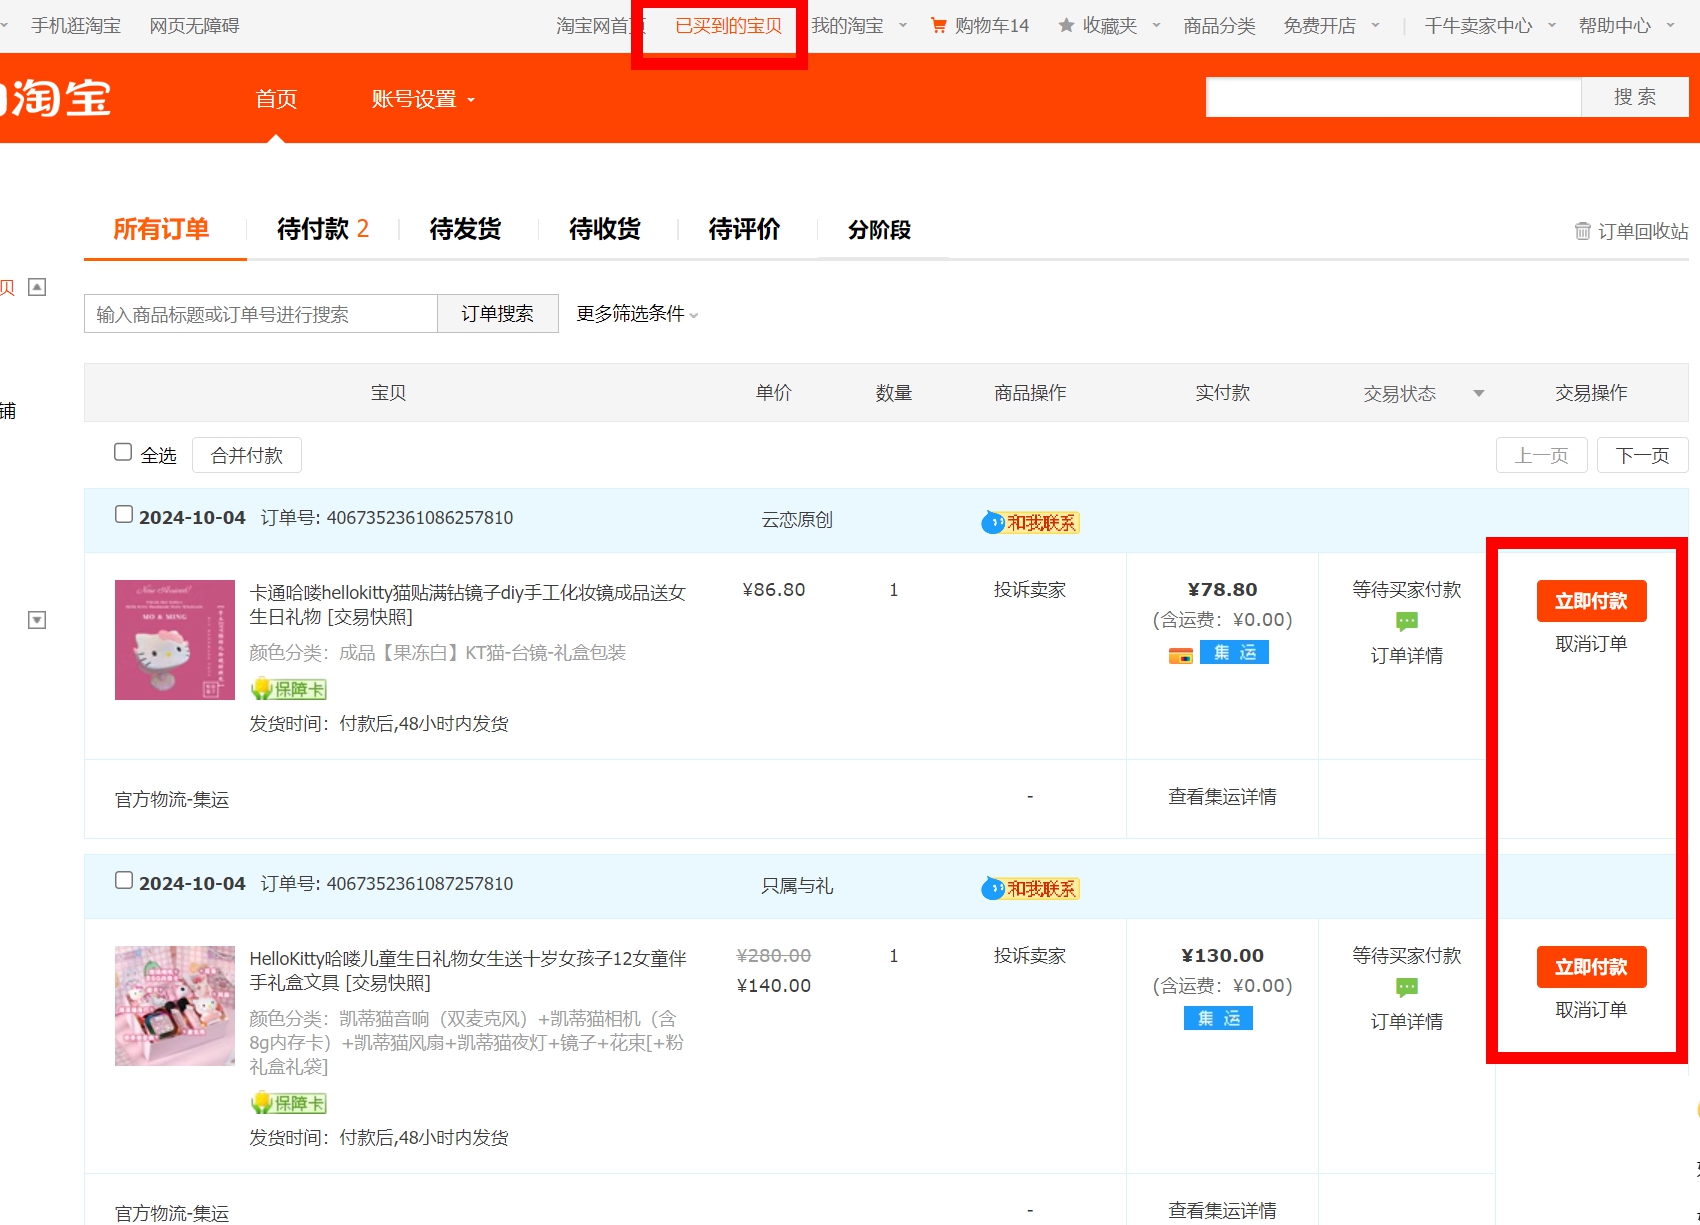Viewport: 1700px width, 1225px height.
Task: Go to 下一页 of orders
Action: (x=1643, y=455)
